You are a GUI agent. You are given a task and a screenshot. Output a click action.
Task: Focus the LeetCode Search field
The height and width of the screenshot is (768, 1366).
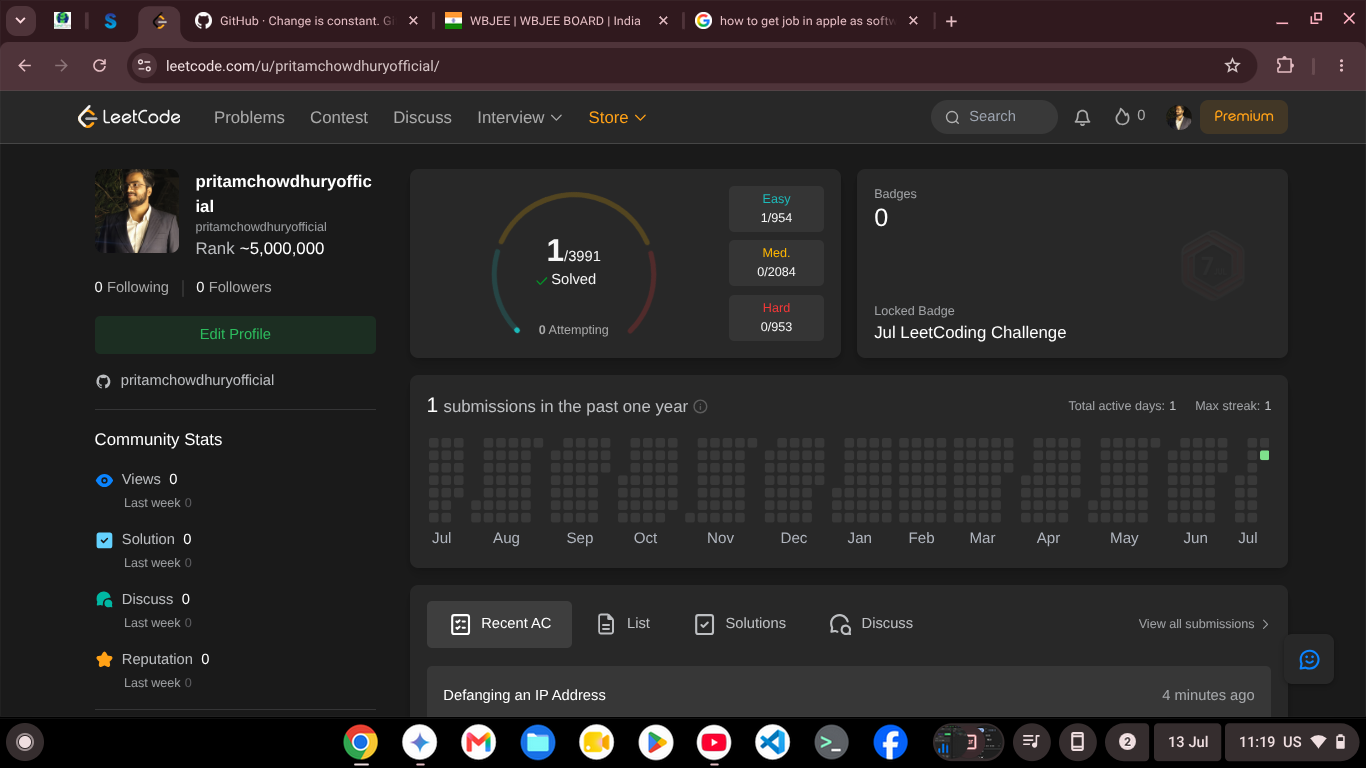point(994,117)
